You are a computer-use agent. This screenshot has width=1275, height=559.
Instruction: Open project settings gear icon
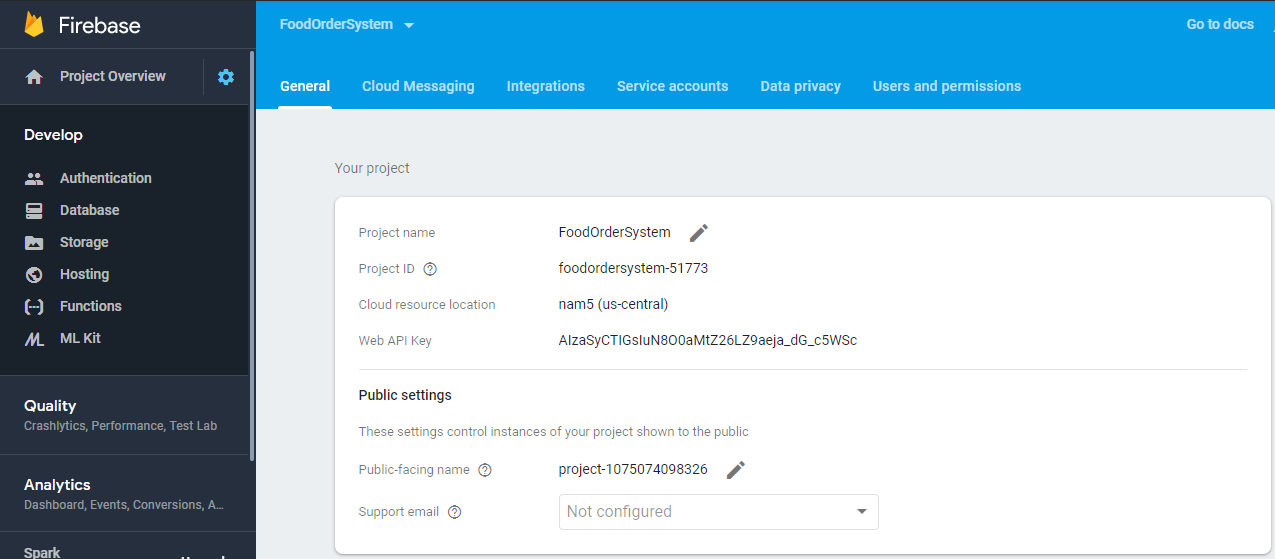tap(226, 77)
